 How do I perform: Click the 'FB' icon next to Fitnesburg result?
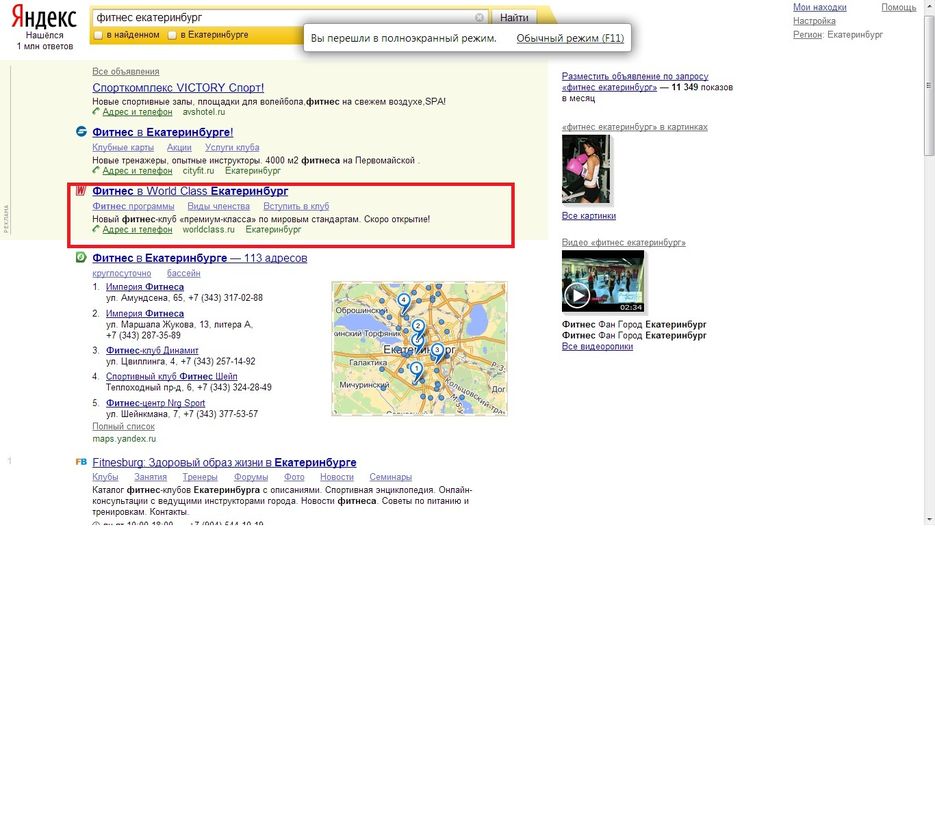click(x=80, y=463)
